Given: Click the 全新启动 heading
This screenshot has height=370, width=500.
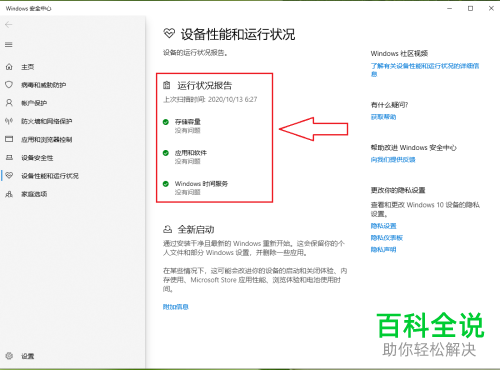Looking at the screenshot, I should click(196, 230).
